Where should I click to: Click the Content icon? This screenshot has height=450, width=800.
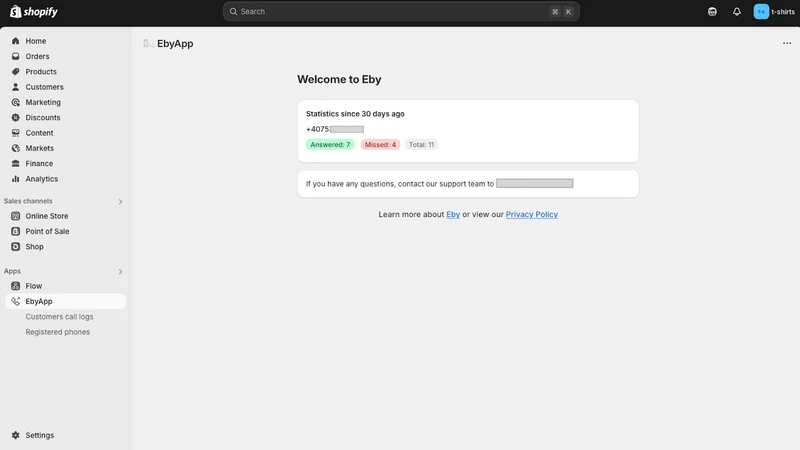[15, 133]
